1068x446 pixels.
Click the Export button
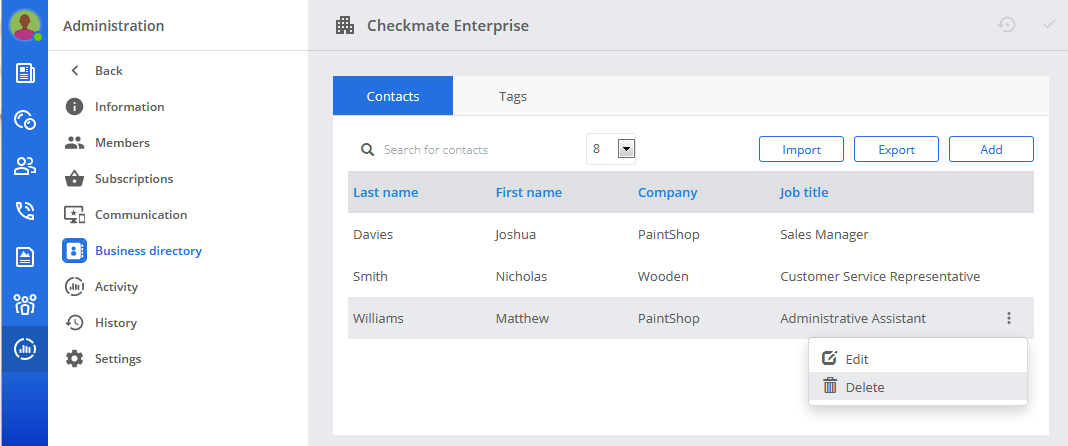(x=896, y=150)
